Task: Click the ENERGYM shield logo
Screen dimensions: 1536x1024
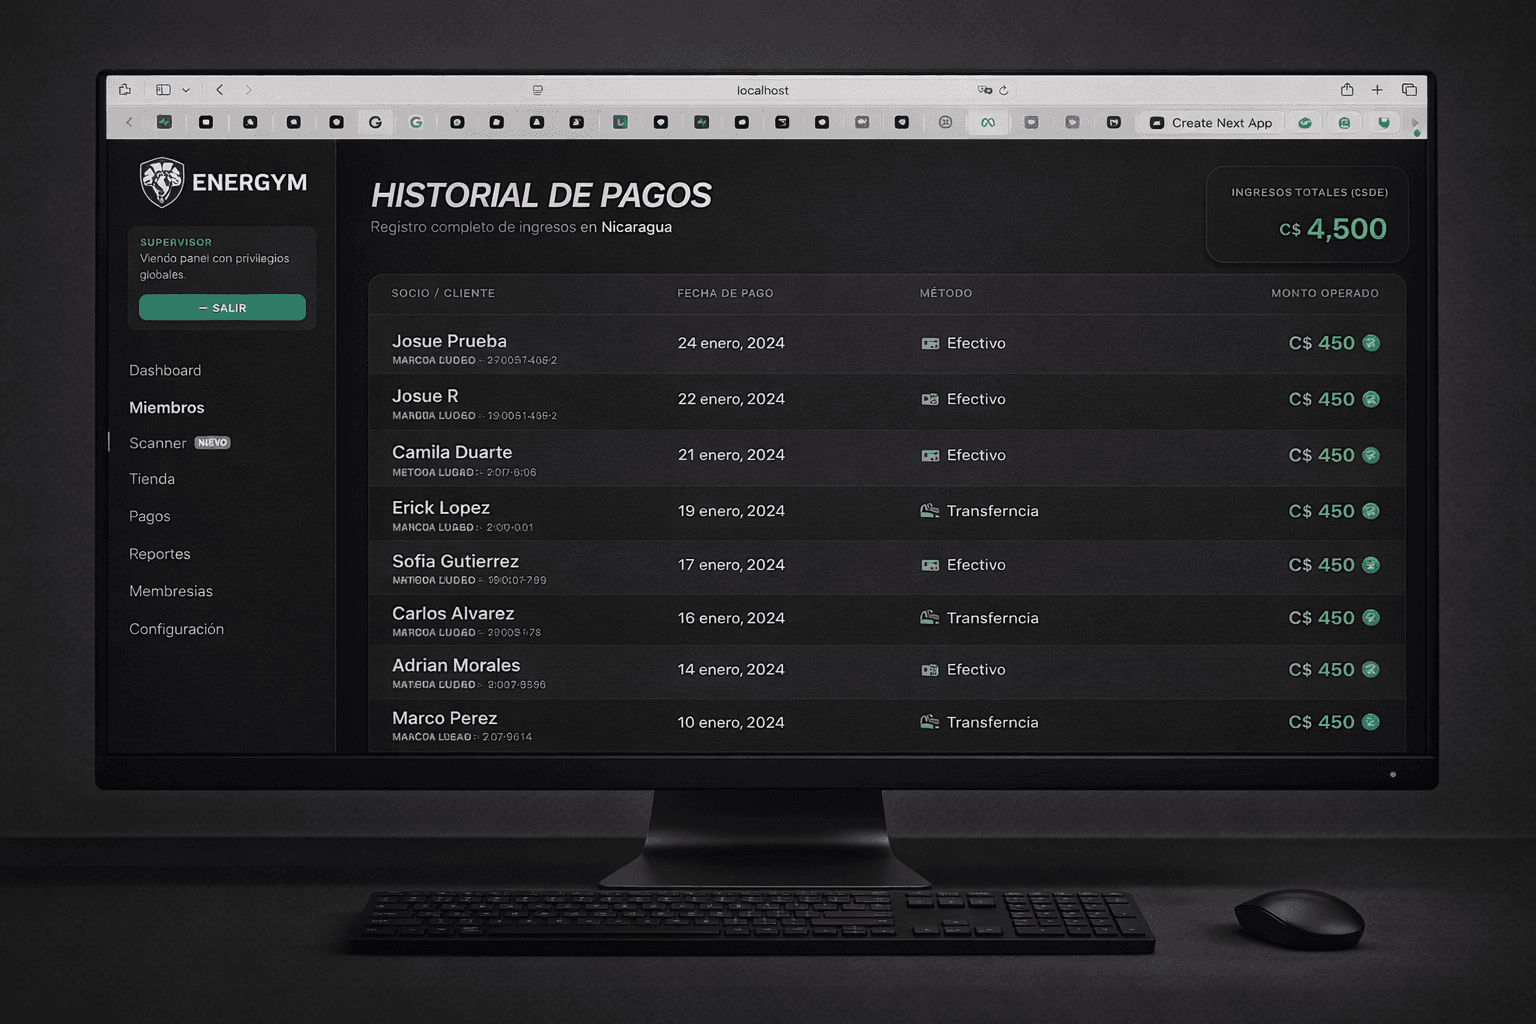Action: 162,180
